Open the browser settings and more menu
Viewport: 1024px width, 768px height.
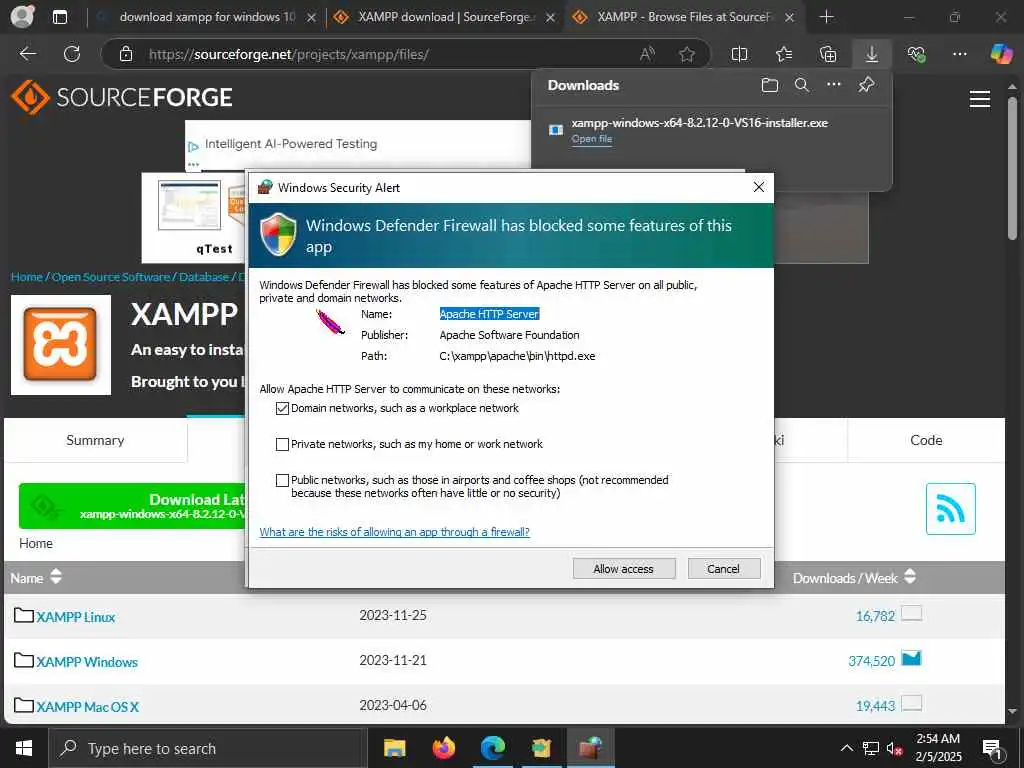coord(959,54)
